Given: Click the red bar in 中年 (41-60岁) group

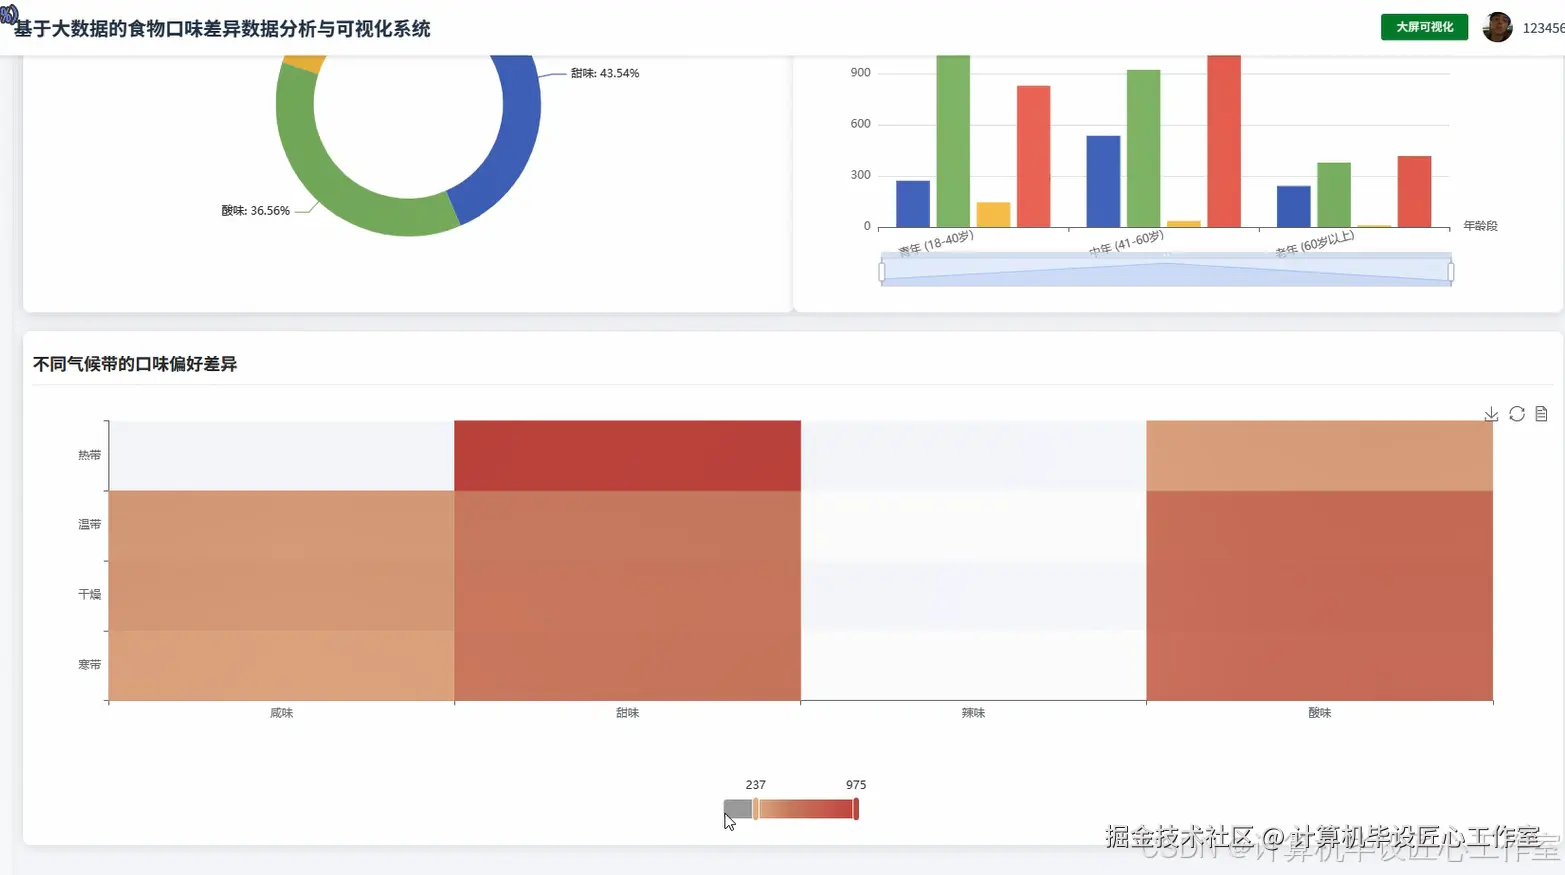Looking at the screenshot, I should [1224, 141].
